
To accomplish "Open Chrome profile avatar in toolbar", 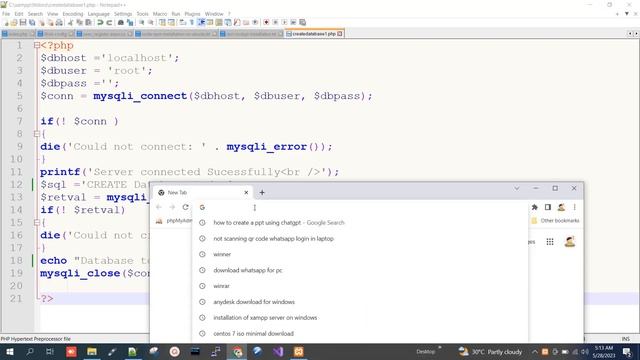I will click(561, 207).
